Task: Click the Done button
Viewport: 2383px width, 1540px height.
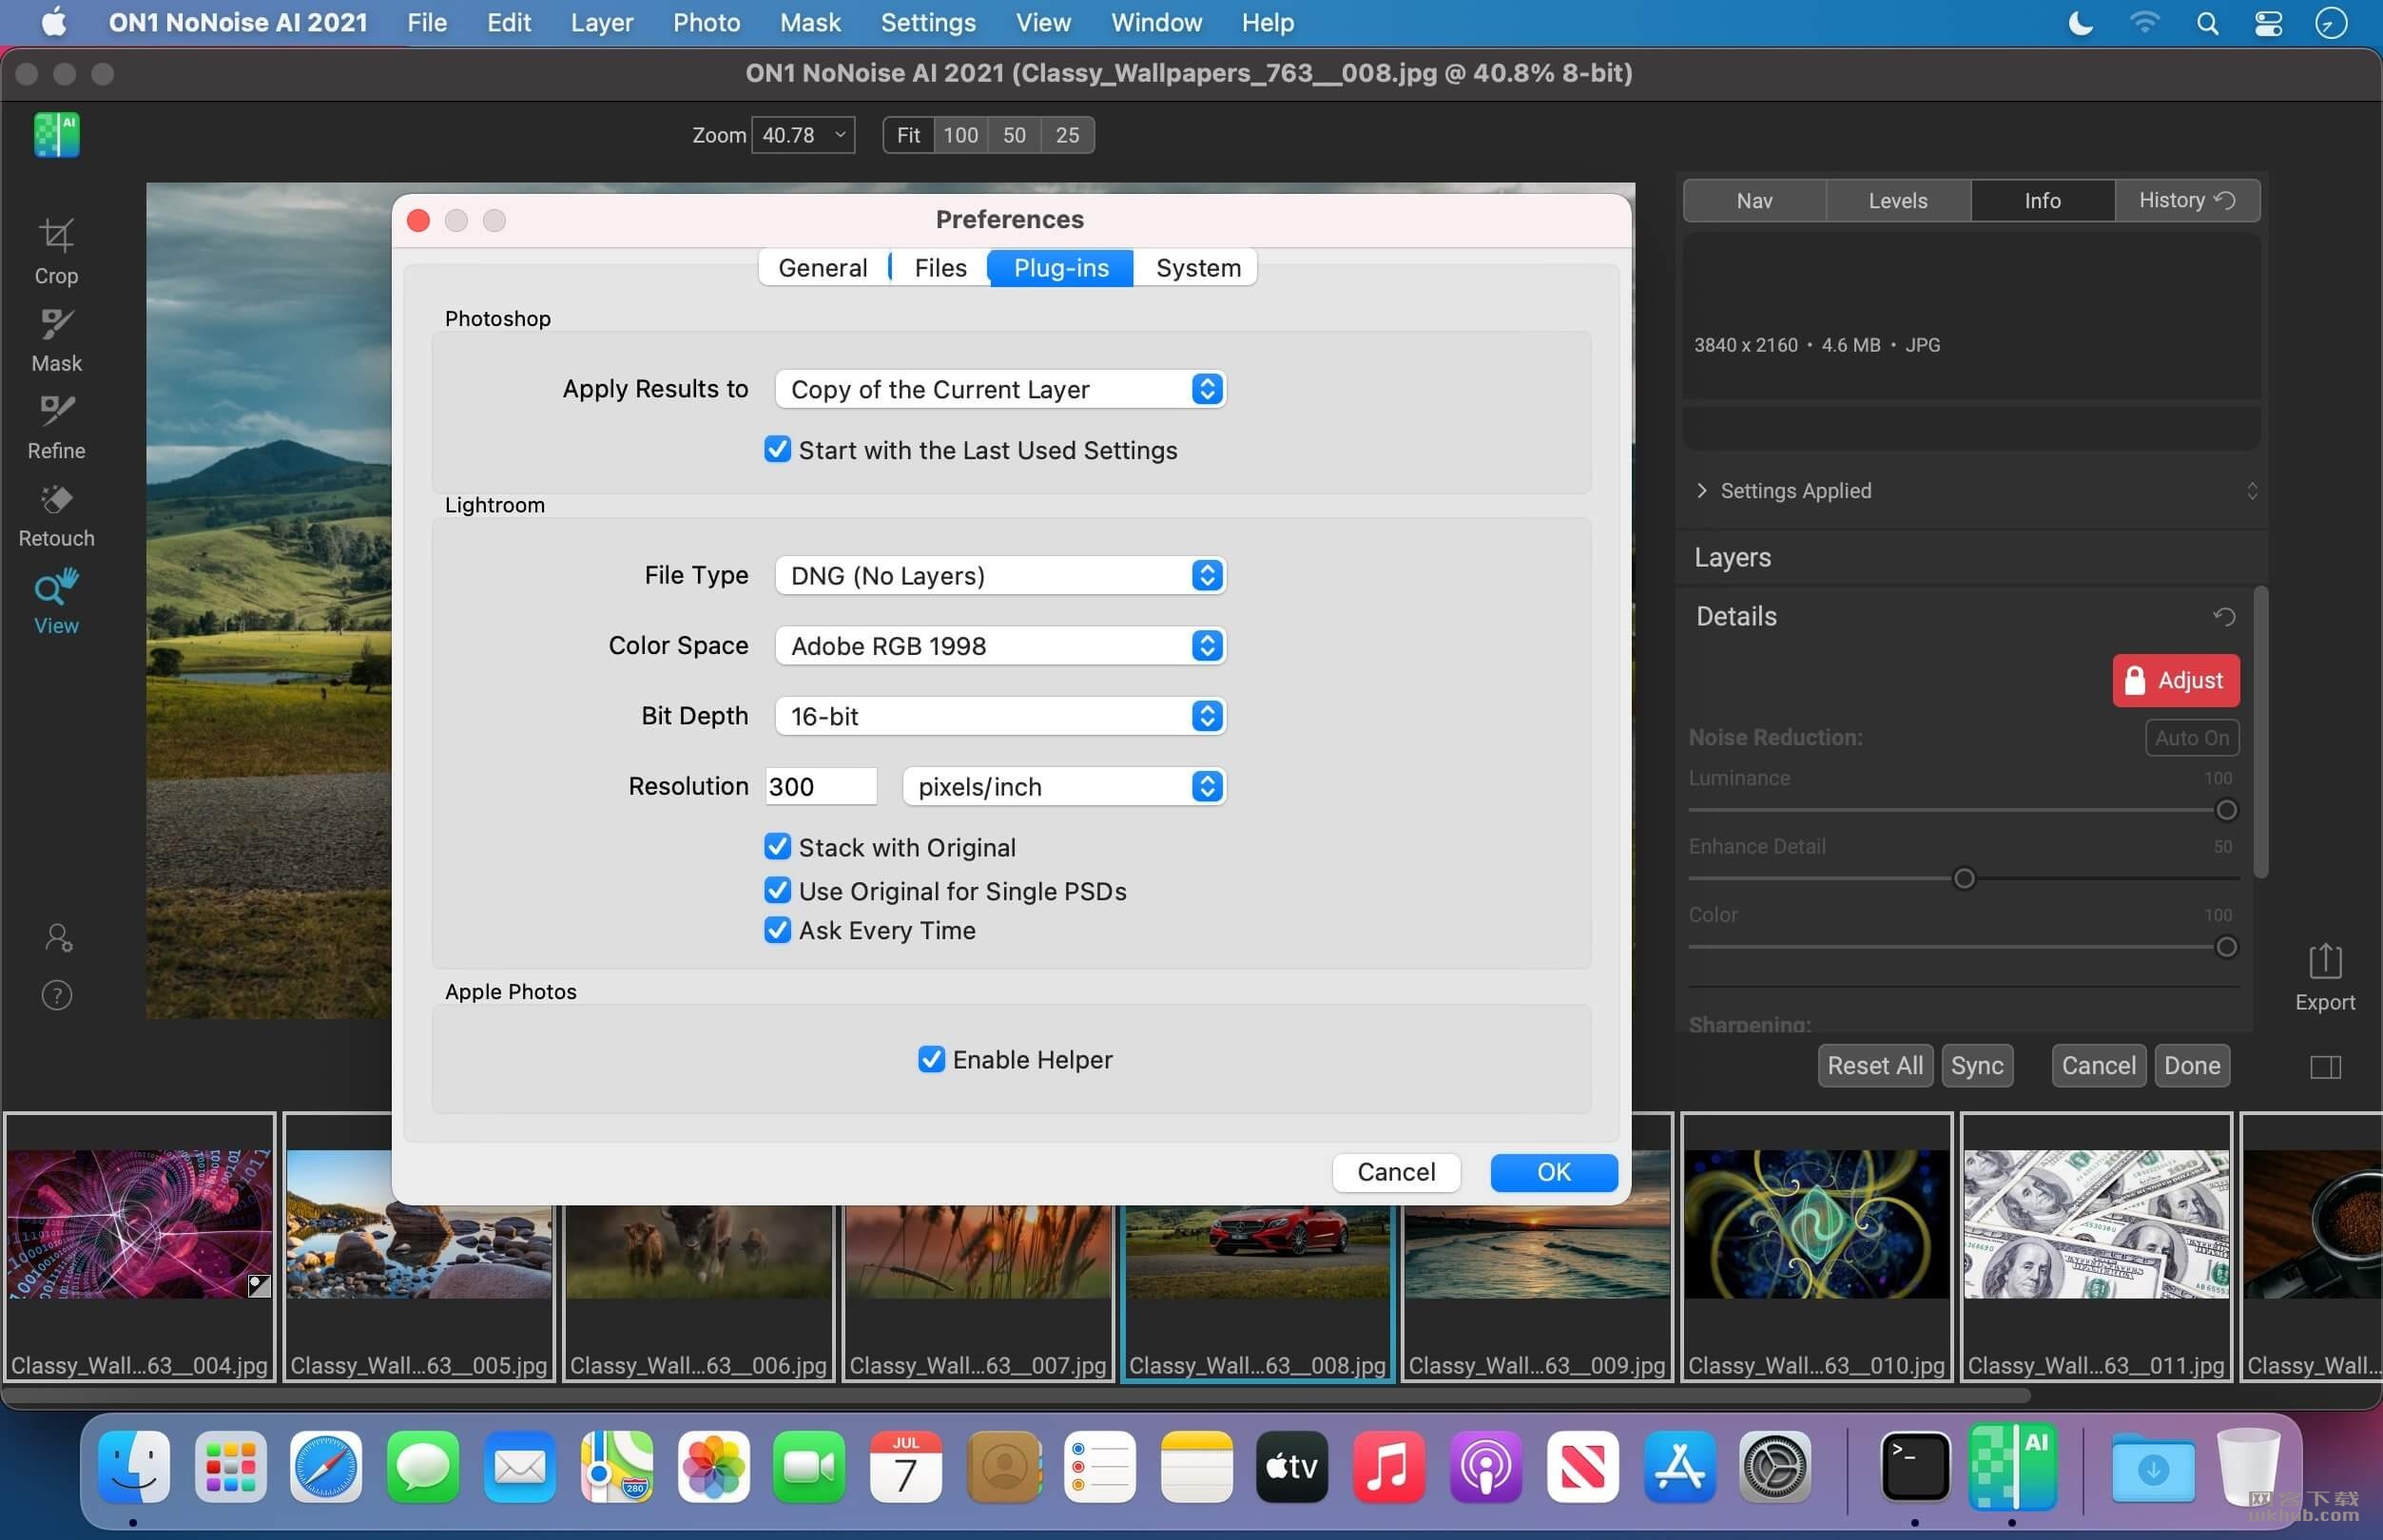Action: point(2191,1065)
